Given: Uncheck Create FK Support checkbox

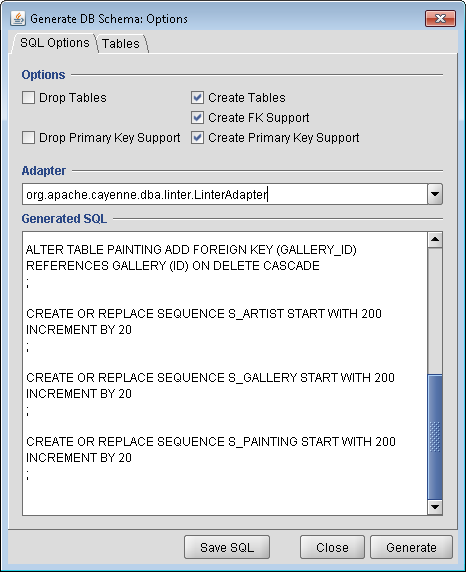Looking at the screenshot, I should pyautogui.click(x=197, y=118).
